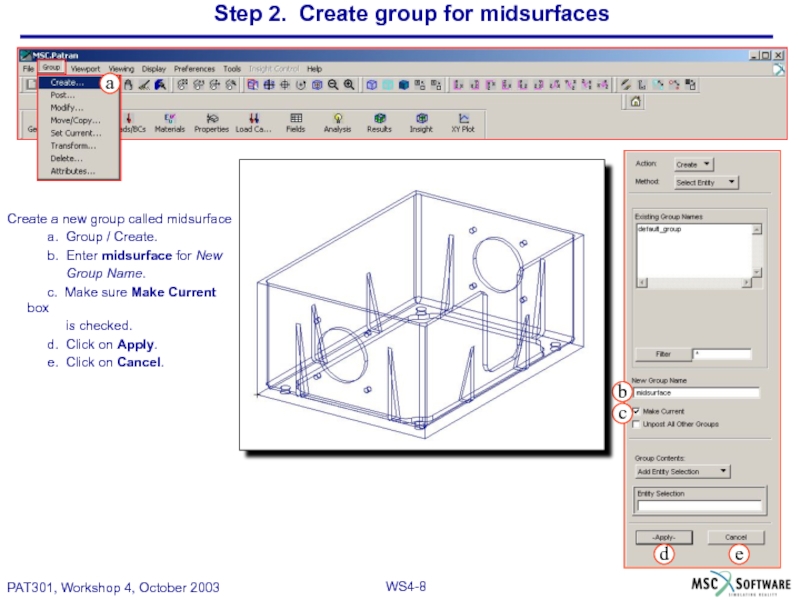The width and height of the screenshot is (800, 600).
Task: Click the New Group Name input field
Action: [x=696, y=393]
